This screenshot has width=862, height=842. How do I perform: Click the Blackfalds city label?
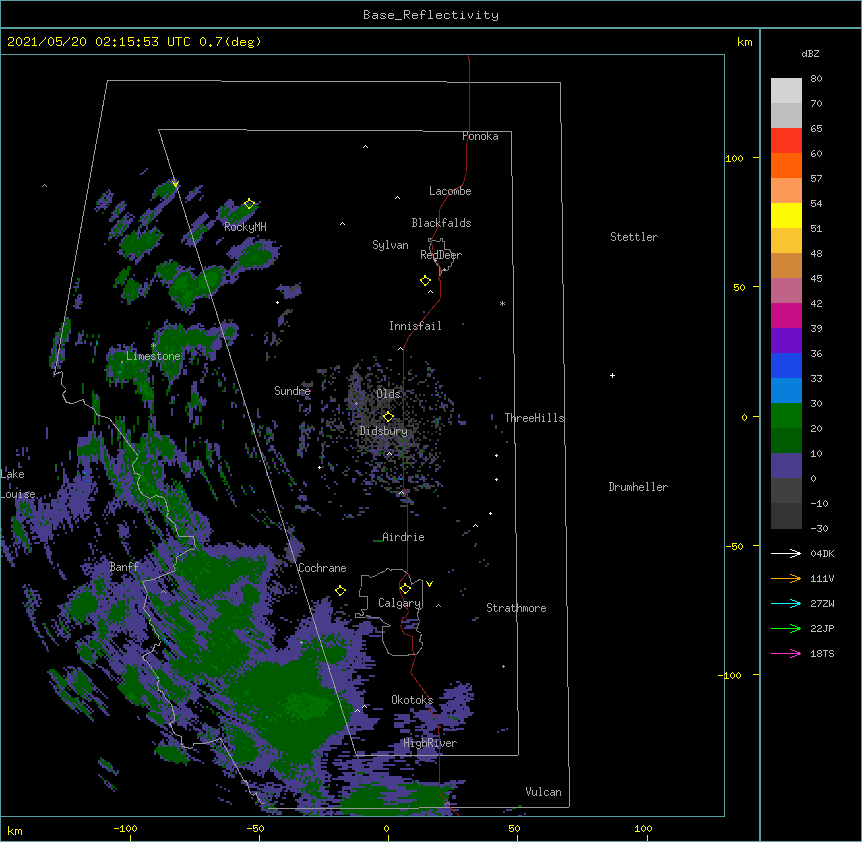441,223
